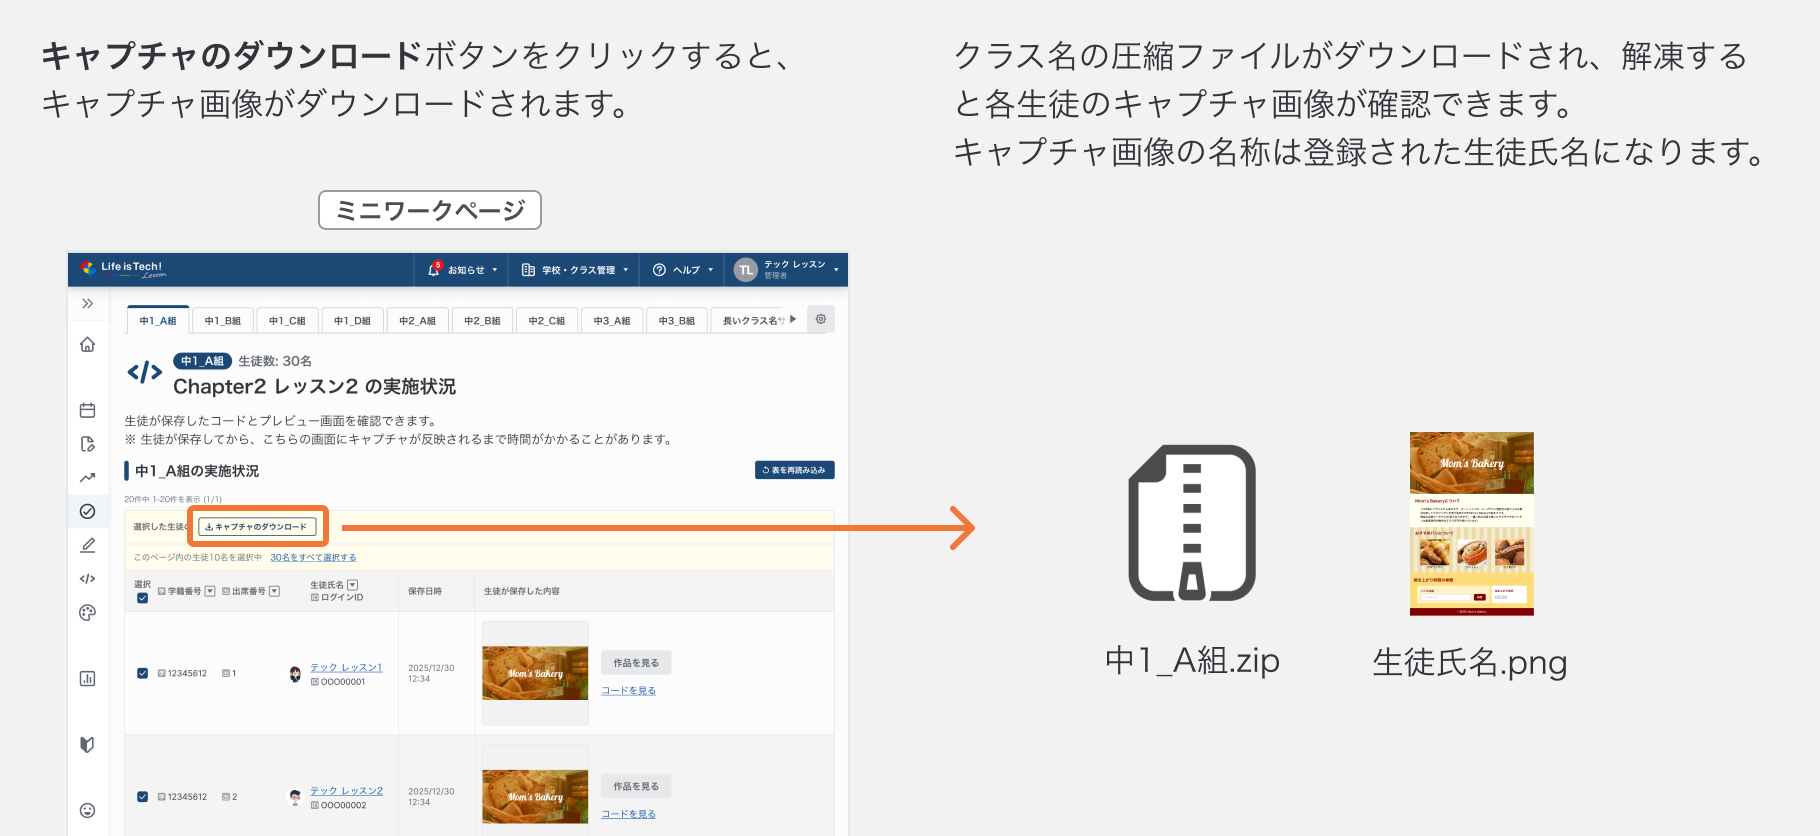Switch to the 中3_B組 tab
The width and height of the screenshot is (1820, 836).
click(x=677, y=320)
